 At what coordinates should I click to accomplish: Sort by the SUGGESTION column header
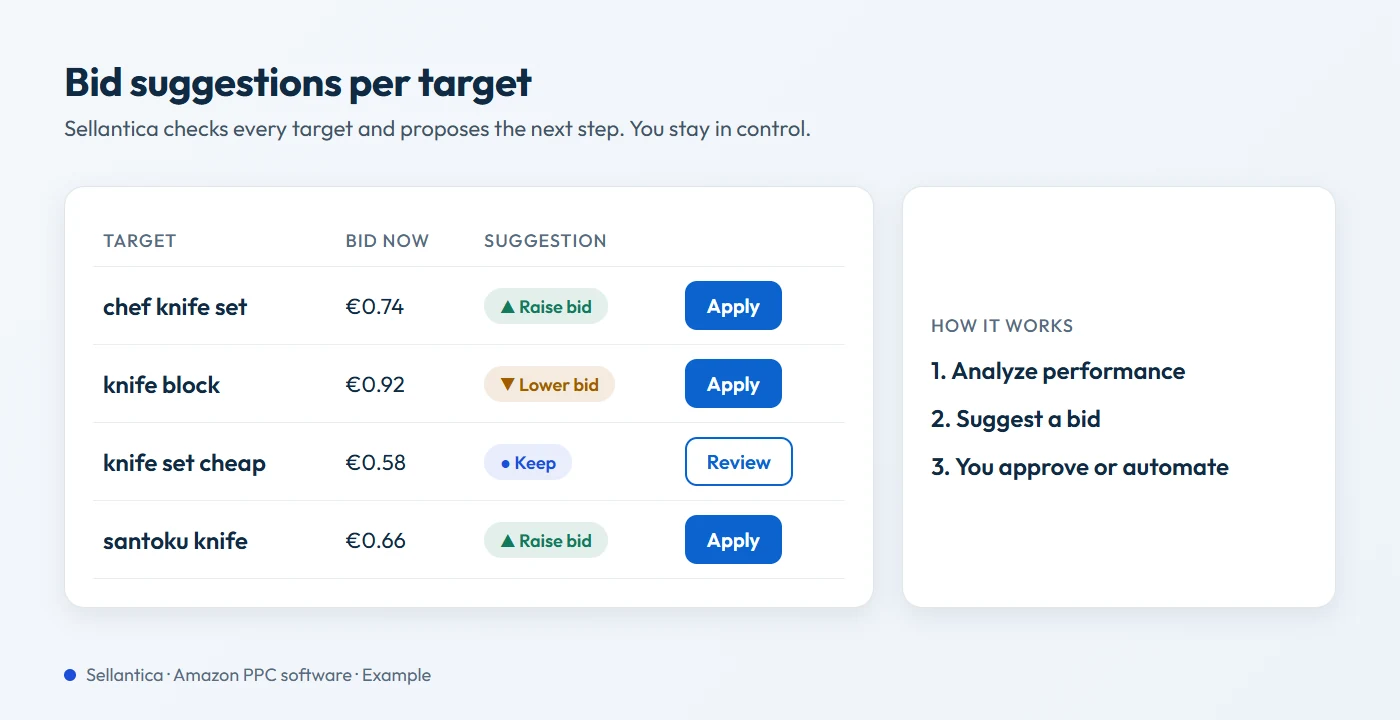pyautogui.click(x=545, y=241)
